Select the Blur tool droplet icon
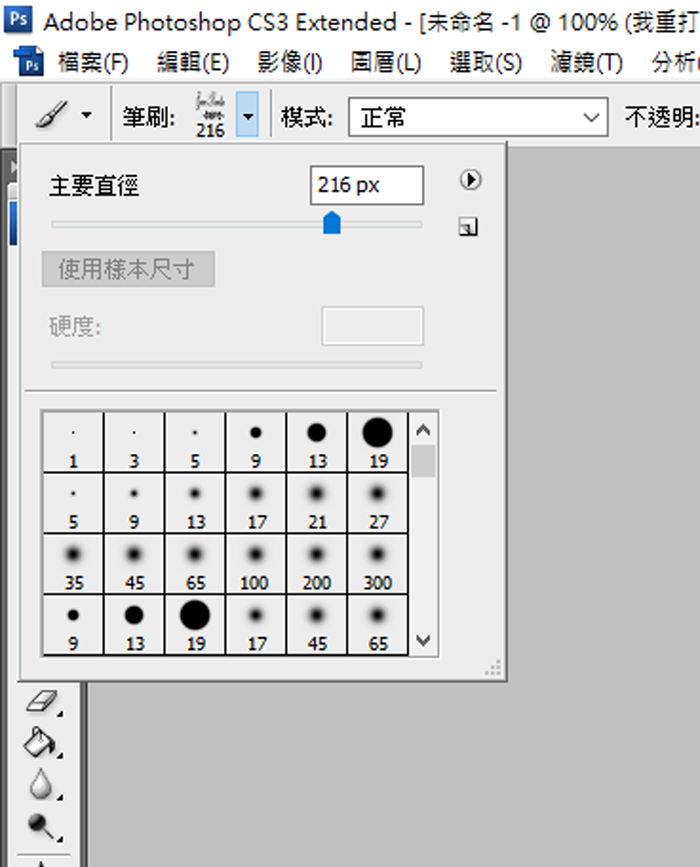Viewport: 700px width, 867px height. [40, 783]
